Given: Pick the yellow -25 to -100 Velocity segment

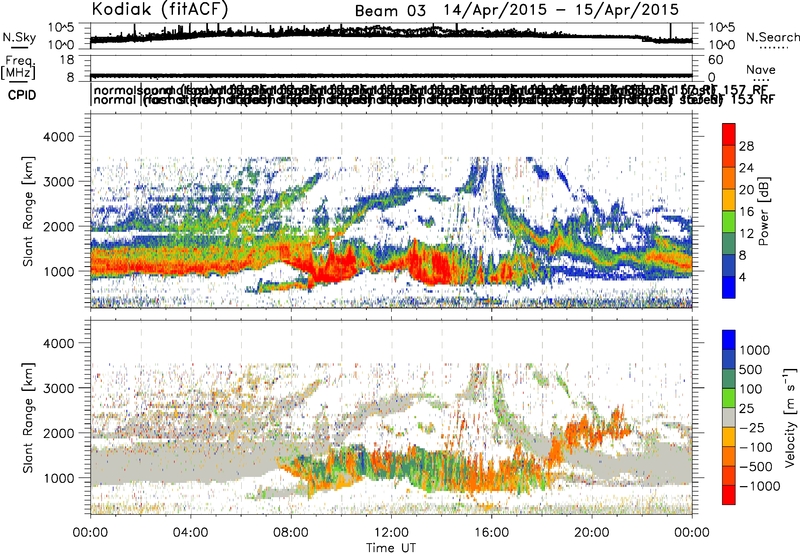Looking at the screenshot, I should coord(729,437).
